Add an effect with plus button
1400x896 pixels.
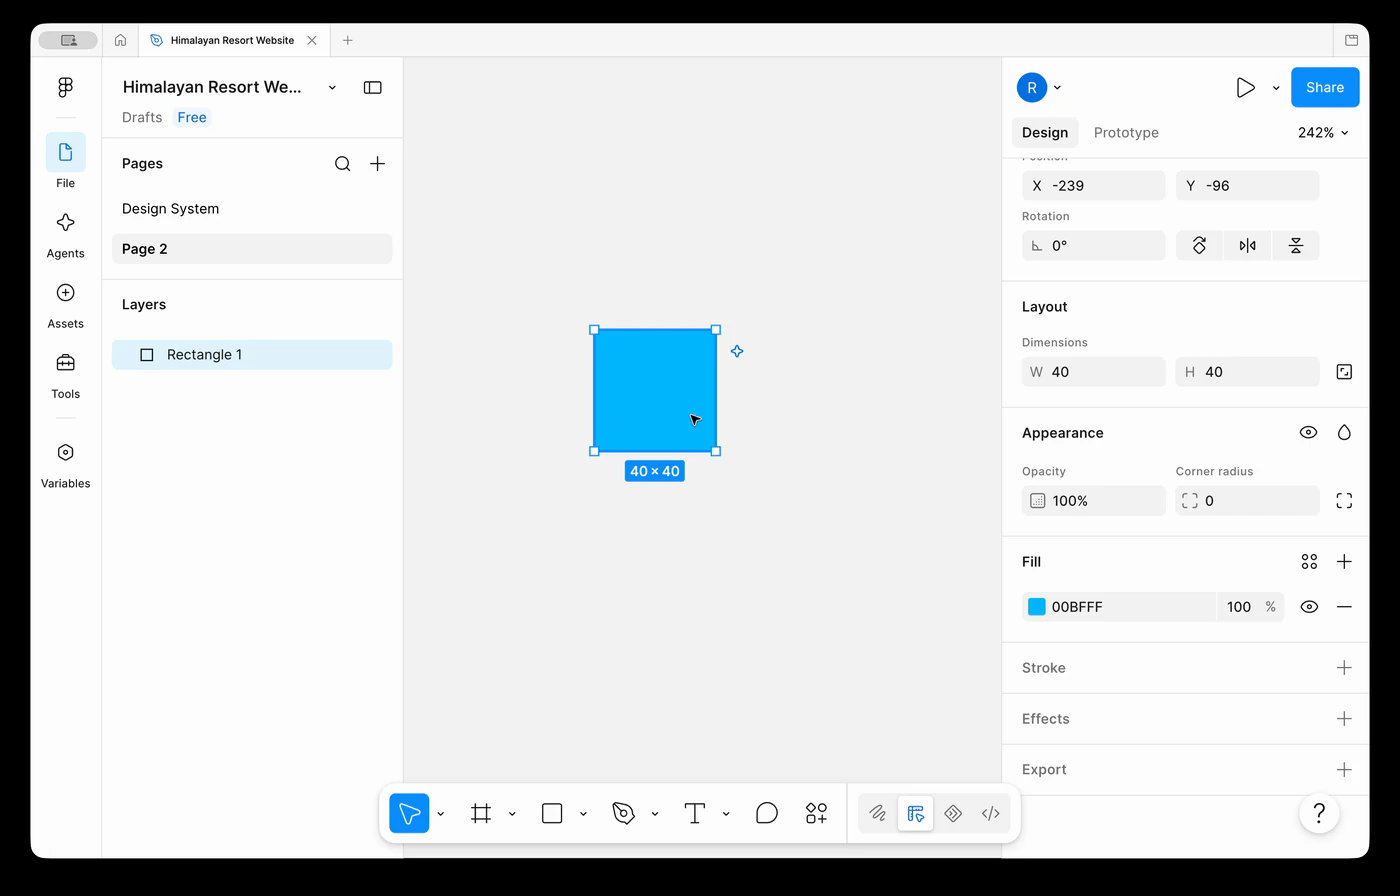coord(1344,719)
